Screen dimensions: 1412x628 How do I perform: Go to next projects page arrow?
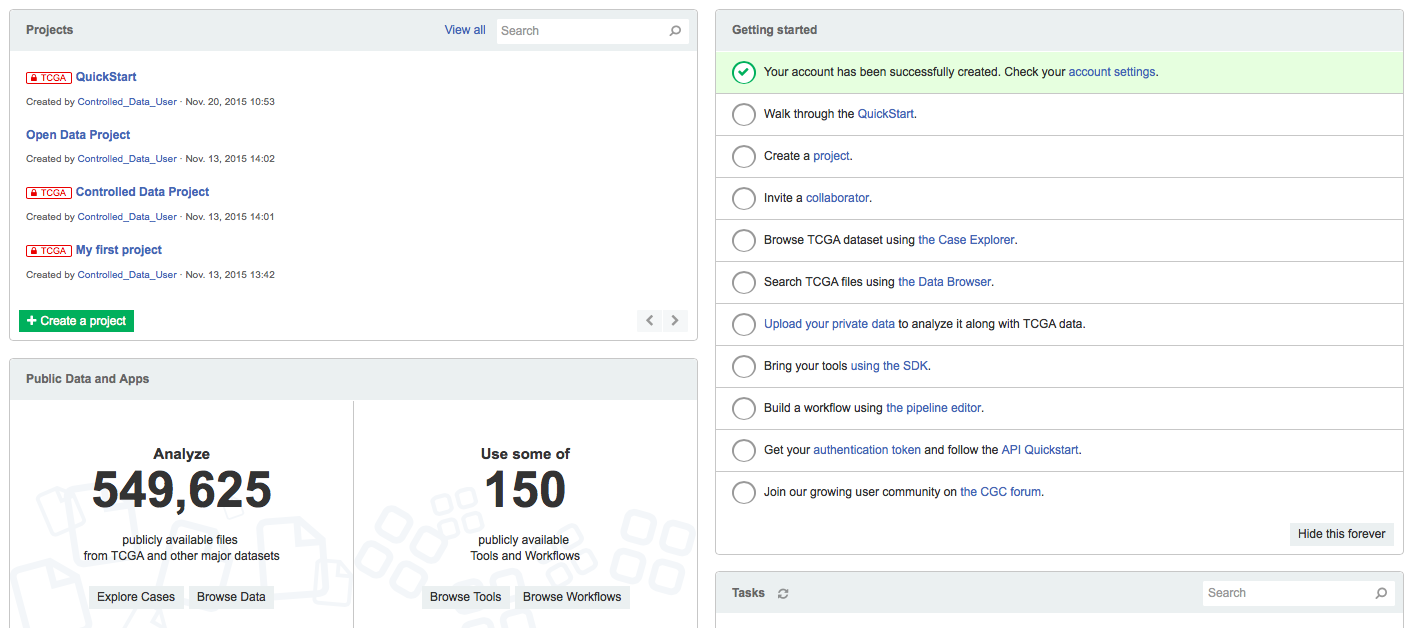pyautogui.click(x=675, y=320)
